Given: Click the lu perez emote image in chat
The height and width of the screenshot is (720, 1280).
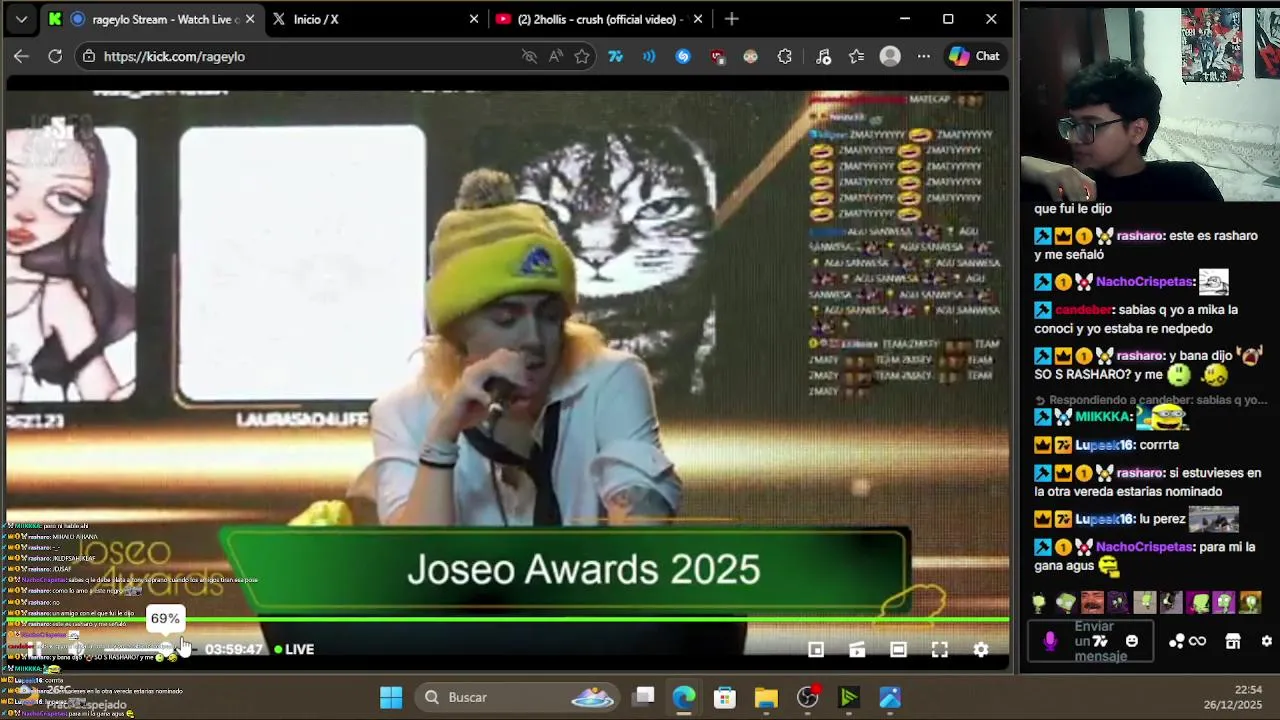Looking at the screenshot, I should [x=1213, y=519].
